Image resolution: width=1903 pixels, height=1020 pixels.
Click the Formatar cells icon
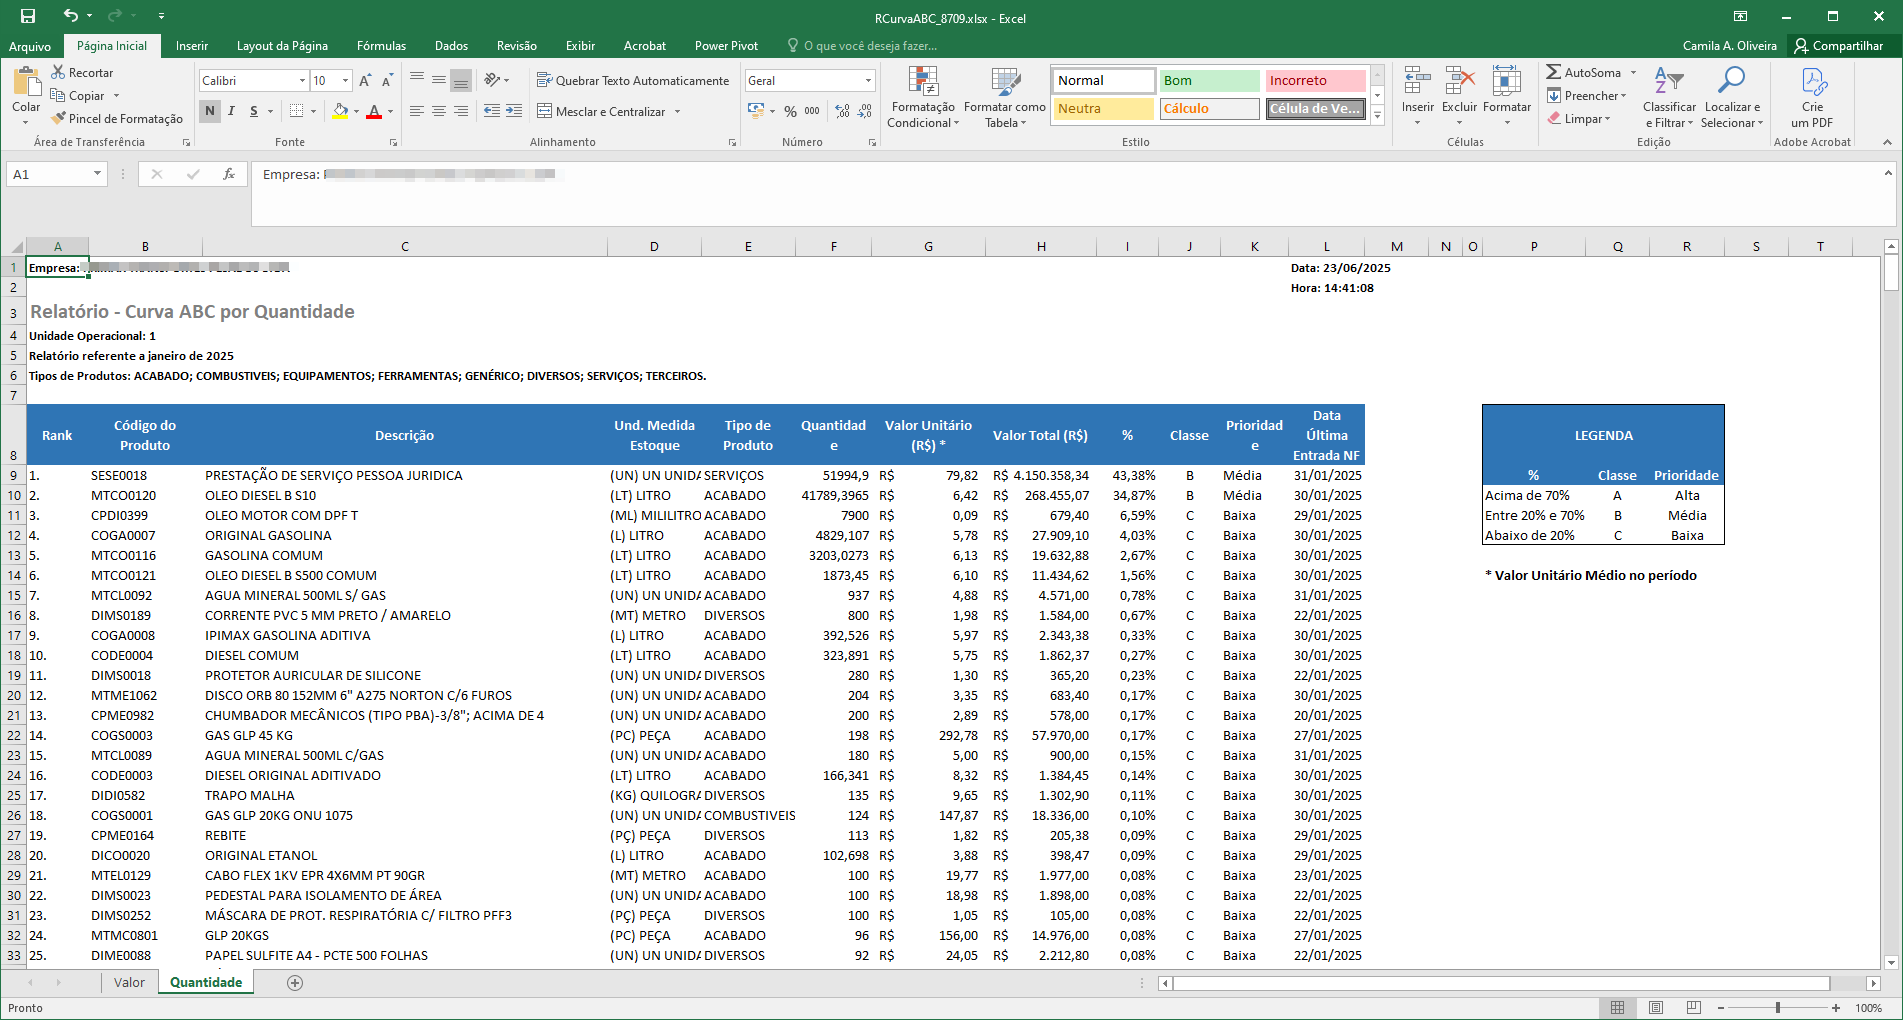coord(1507,82)
